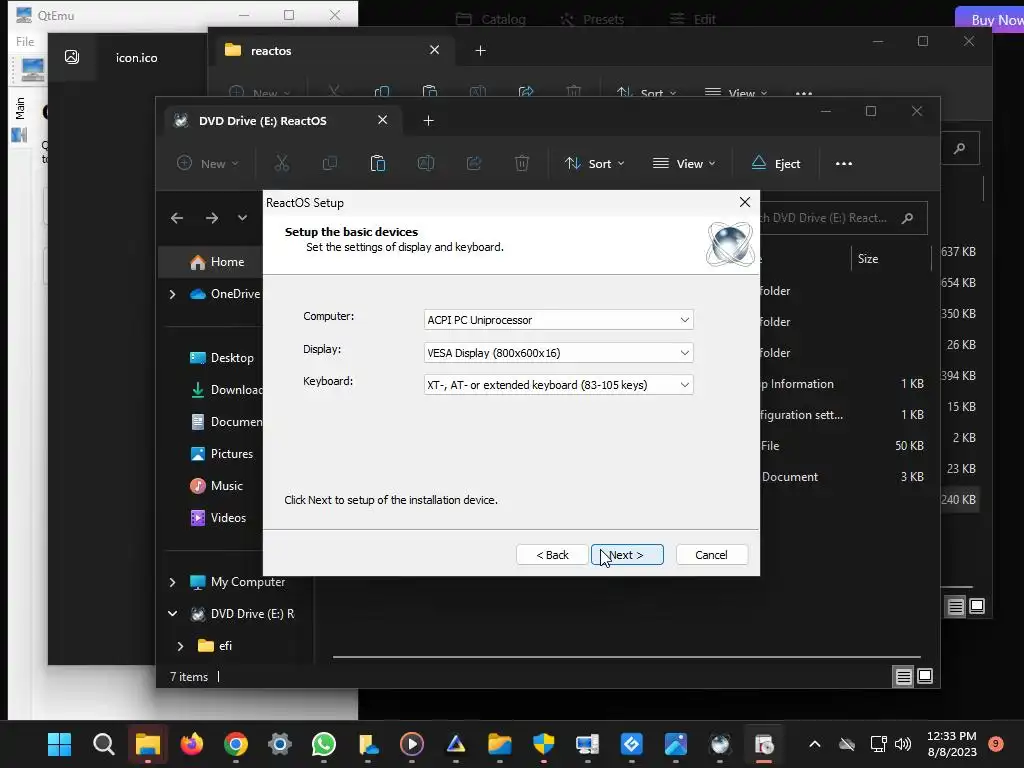Open the See more options menu in DVD Drive window
1024x768 pixels.
[x=844, y=163]
